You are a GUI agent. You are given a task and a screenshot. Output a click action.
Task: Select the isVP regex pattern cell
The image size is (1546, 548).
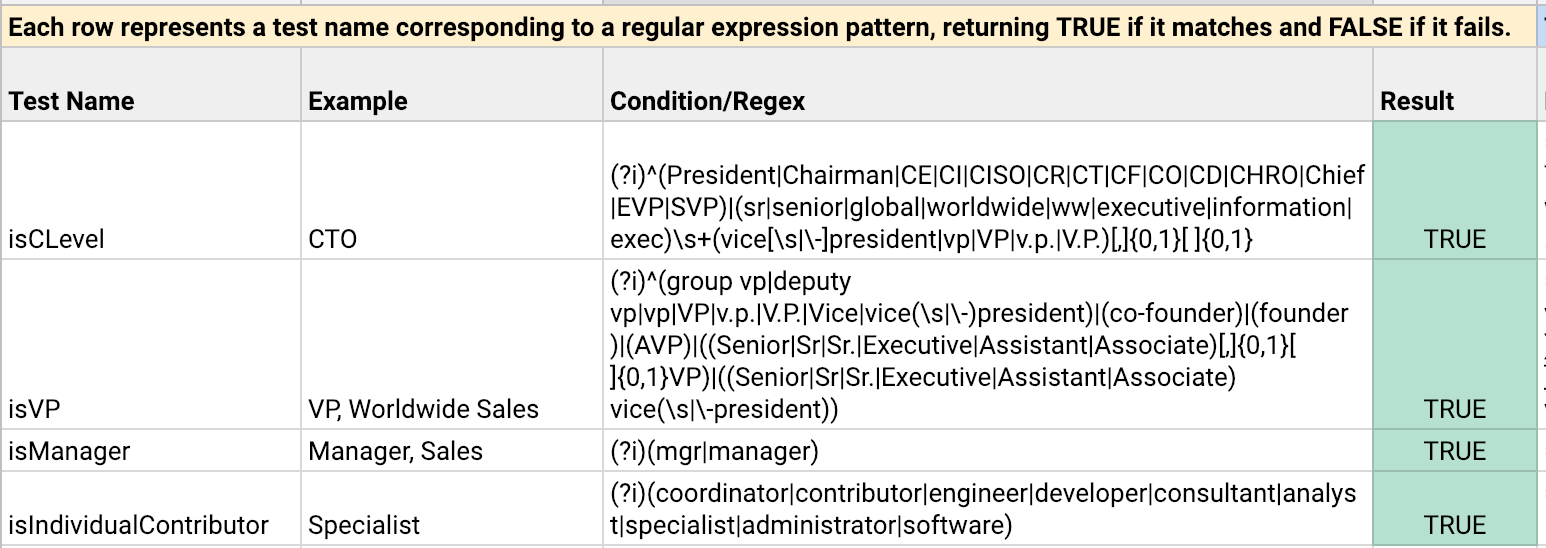point(980,345)
